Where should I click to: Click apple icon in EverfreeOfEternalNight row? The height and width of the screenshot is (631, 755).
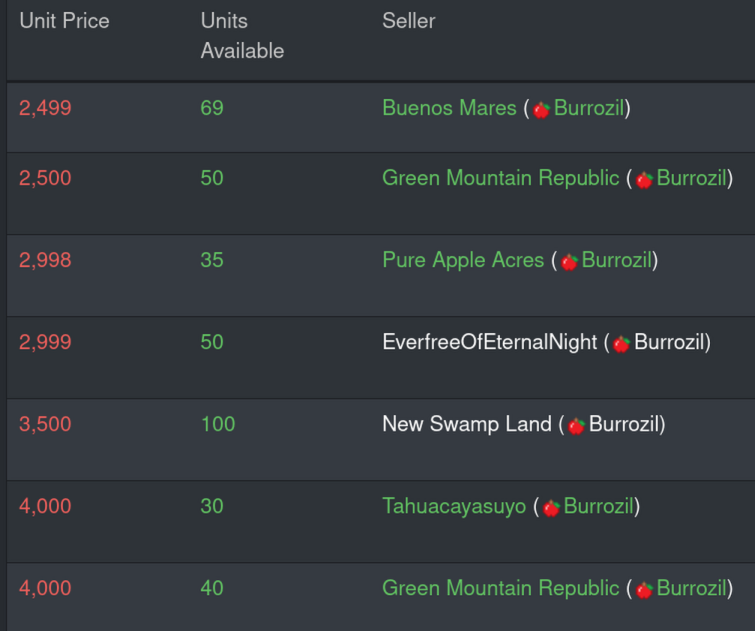coord(621,344)
